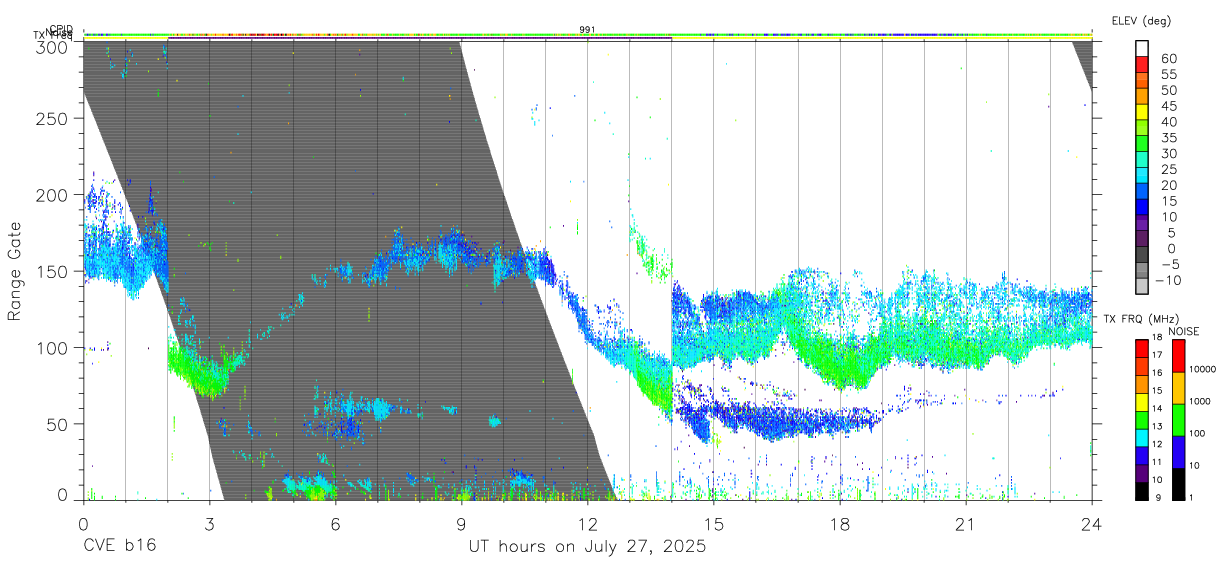Click the plot label 'CVE b16'

point(119,547)
